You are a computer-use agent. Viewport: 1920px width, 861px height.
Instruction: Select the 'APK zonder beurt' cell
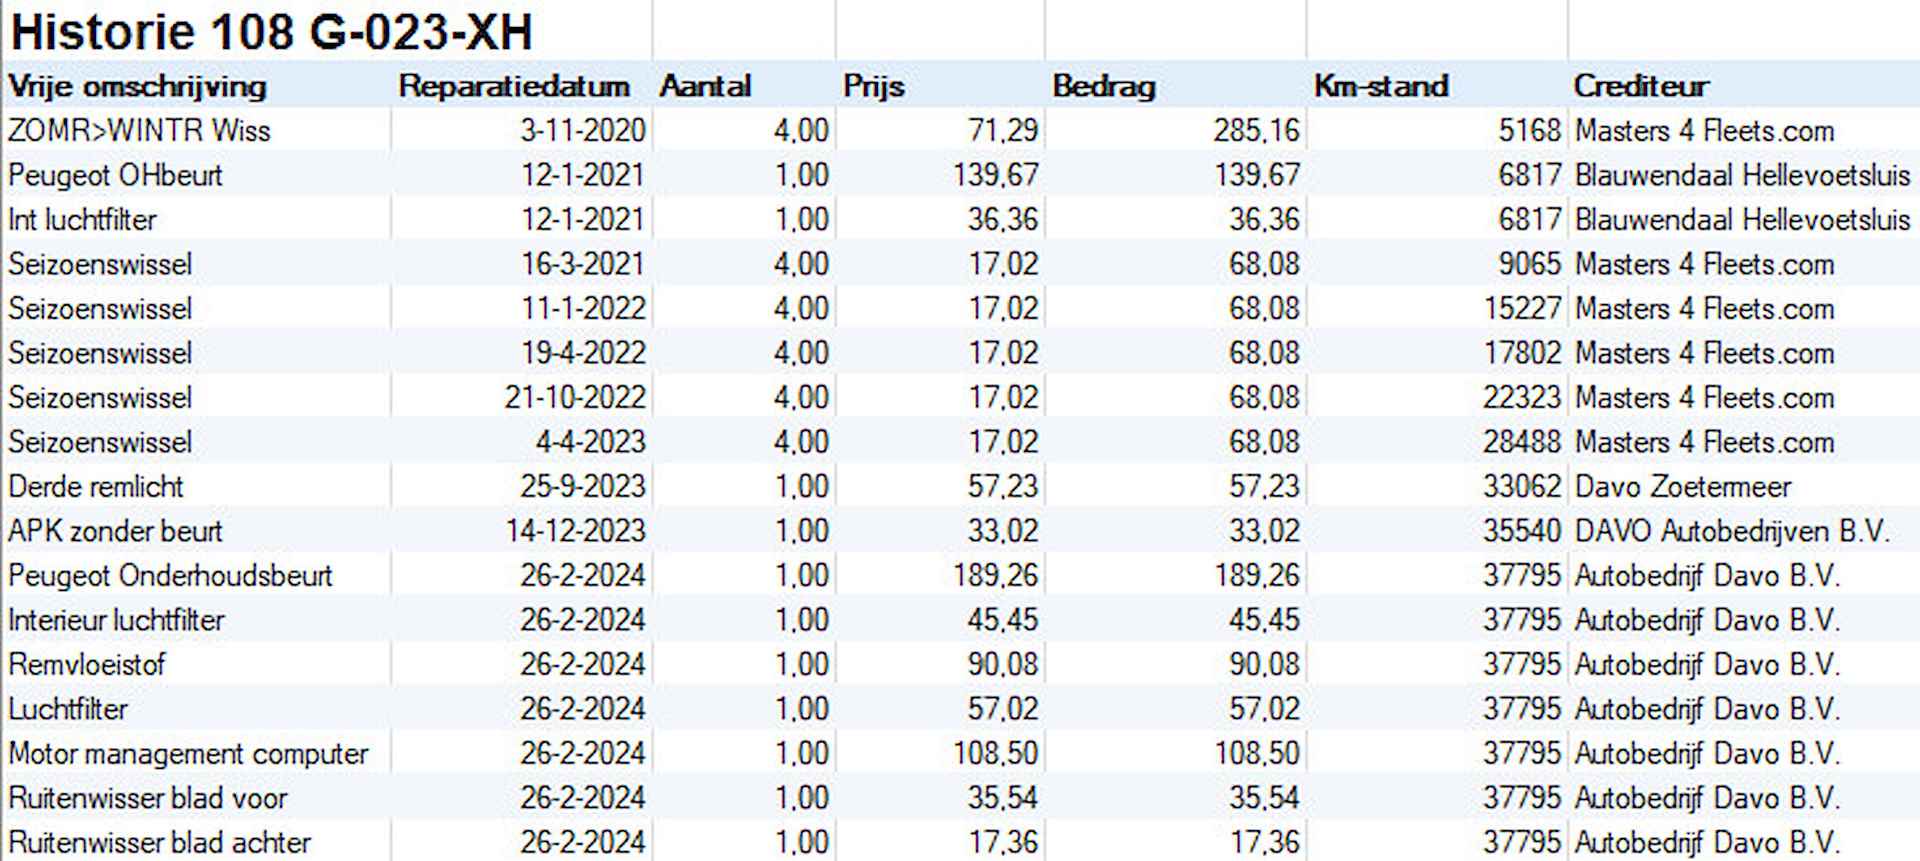pyautogui.click(x=115, y=531)
